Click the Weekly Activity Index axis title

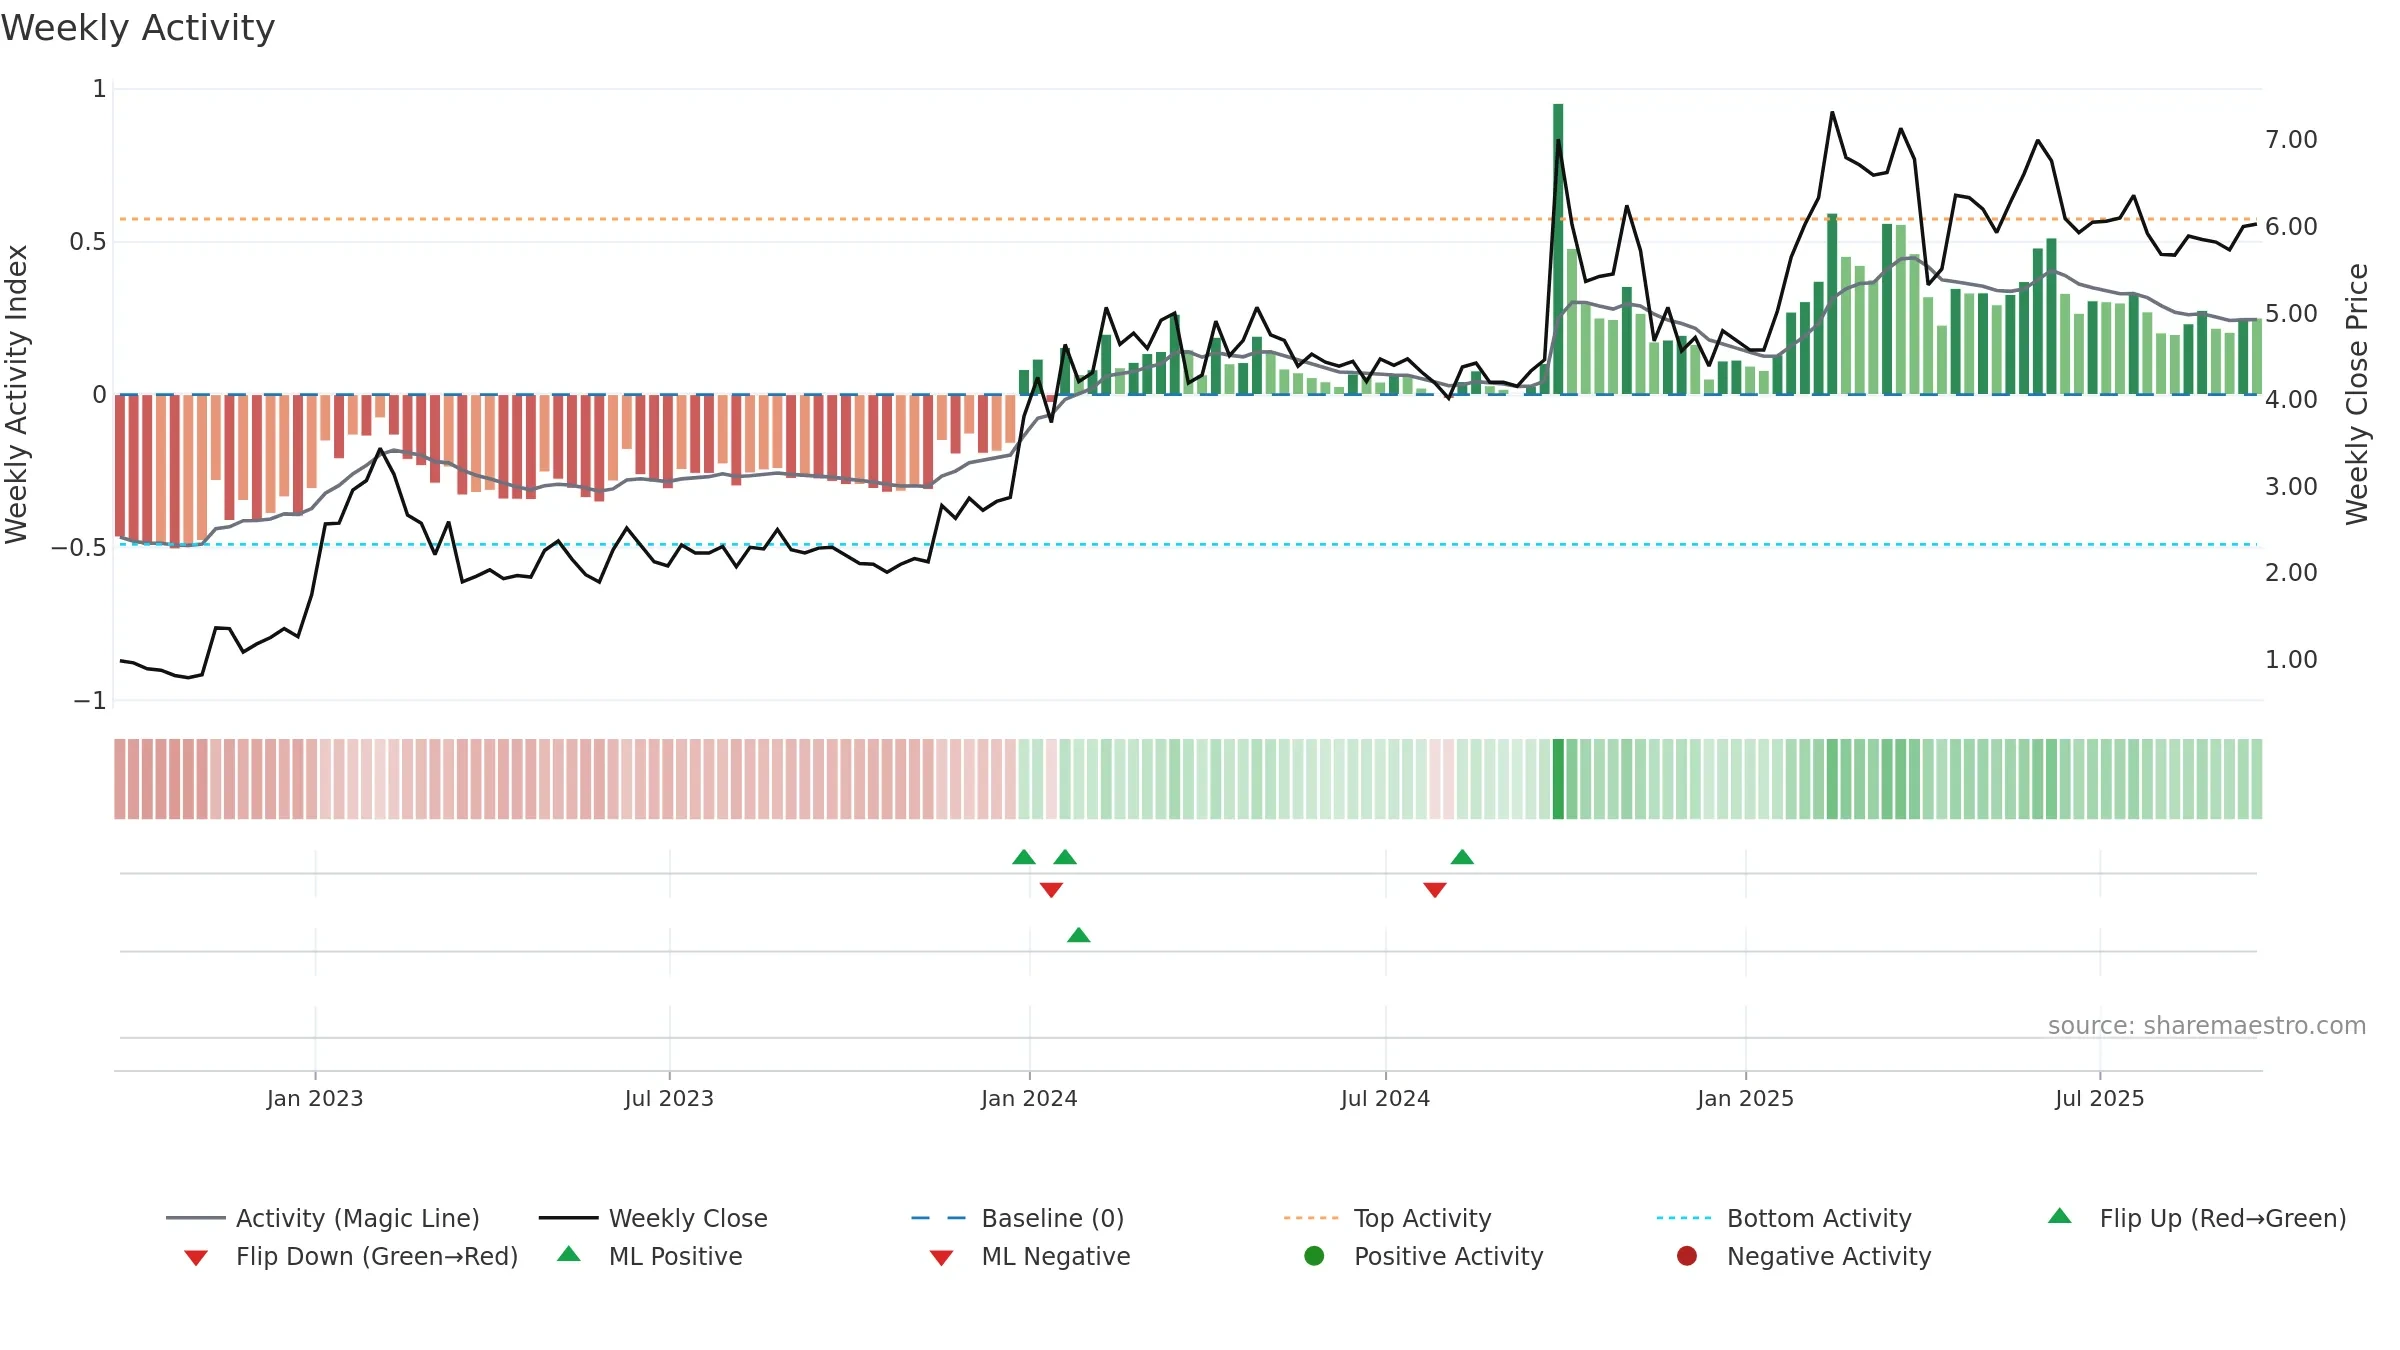[17, 394]
